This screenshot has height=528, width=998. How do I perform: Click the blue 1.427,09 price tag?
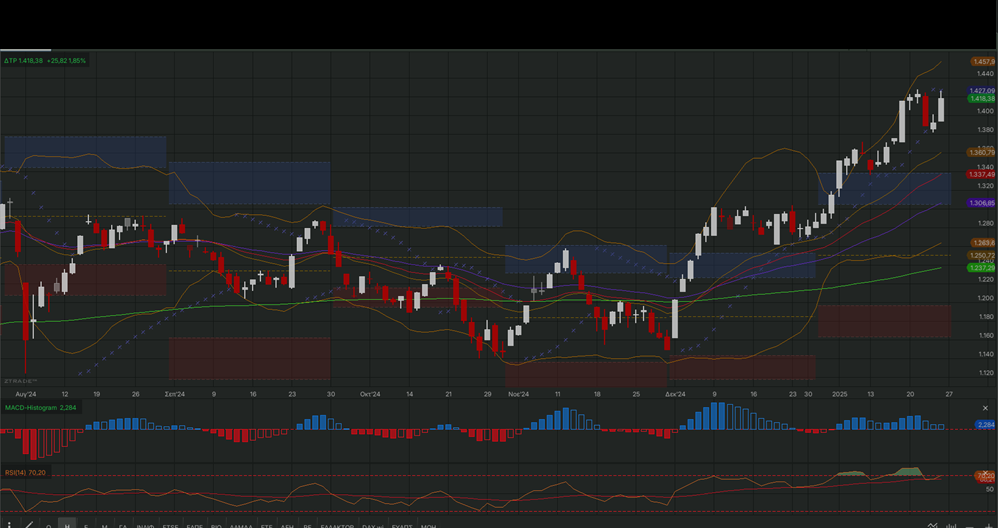tap(981, 91)
